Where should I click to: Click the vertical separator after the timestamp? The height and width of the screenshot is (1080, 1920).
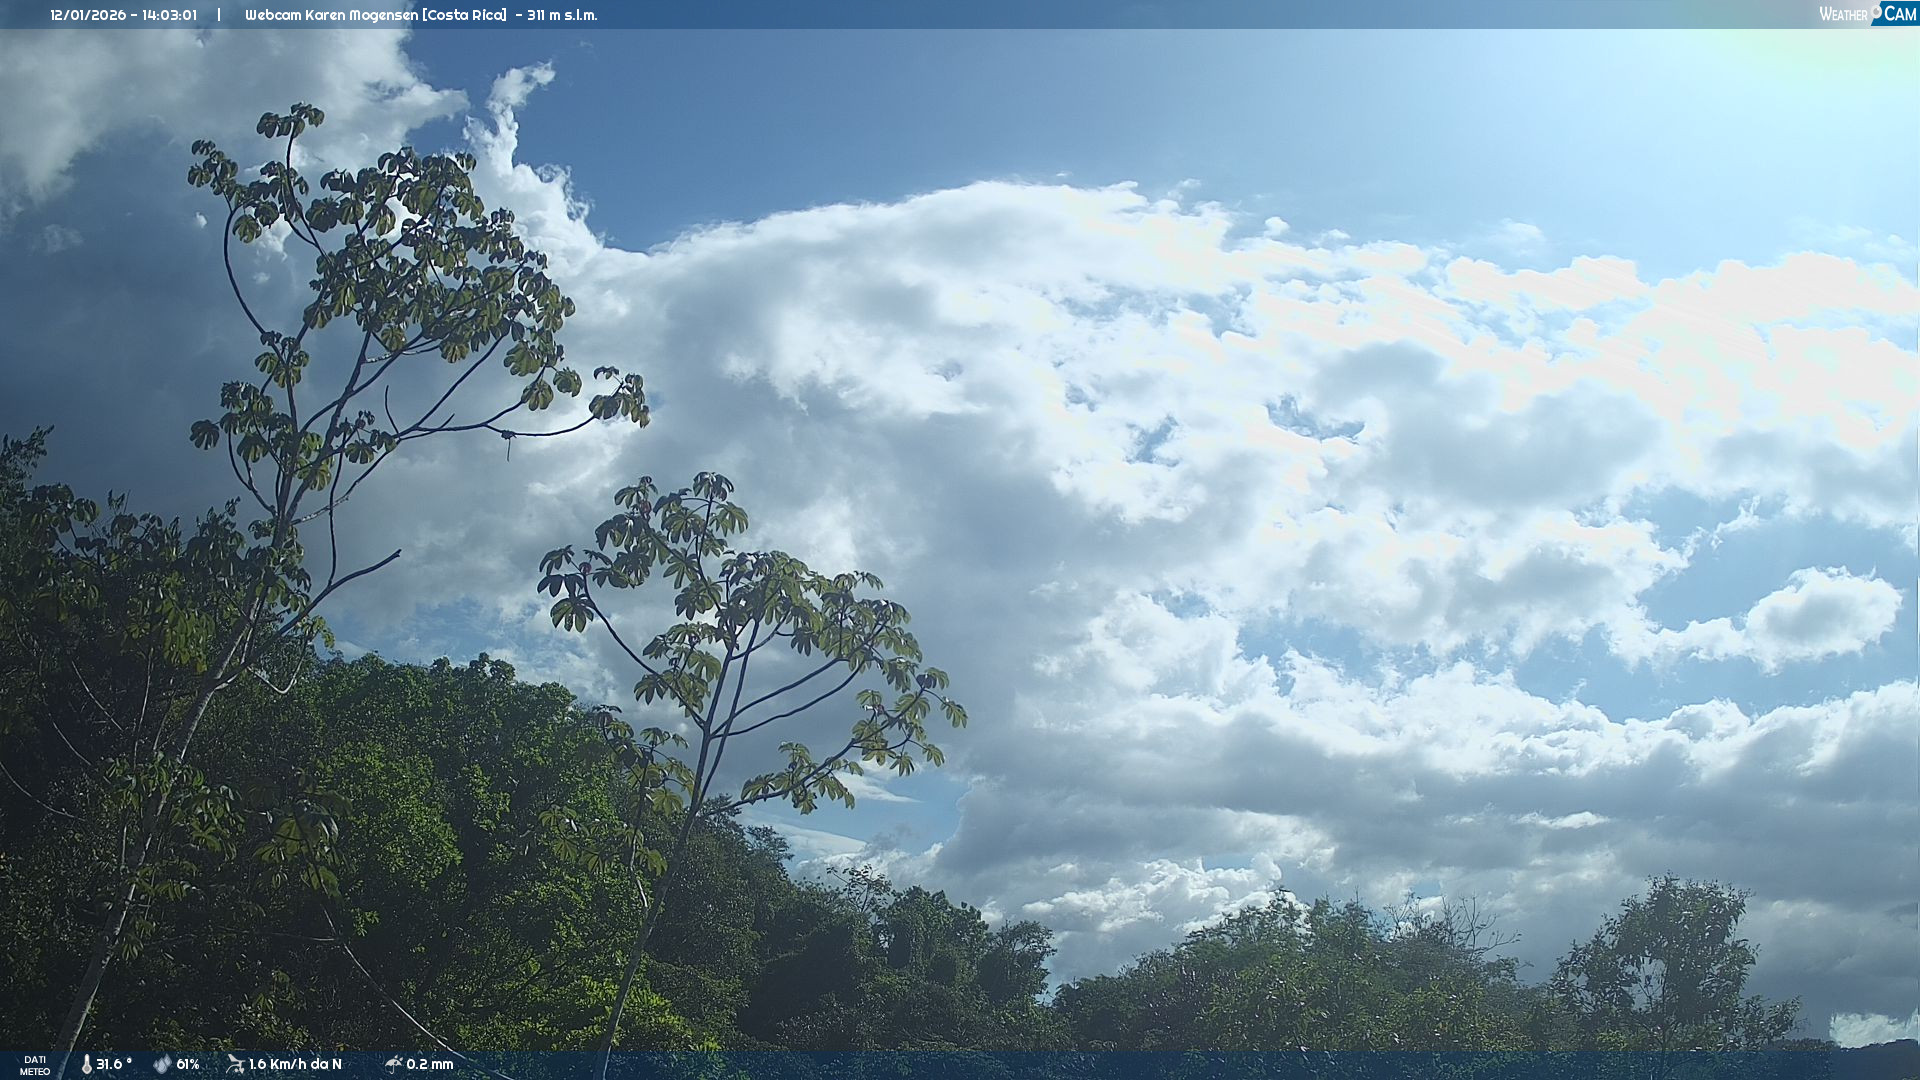click(218, 15)
